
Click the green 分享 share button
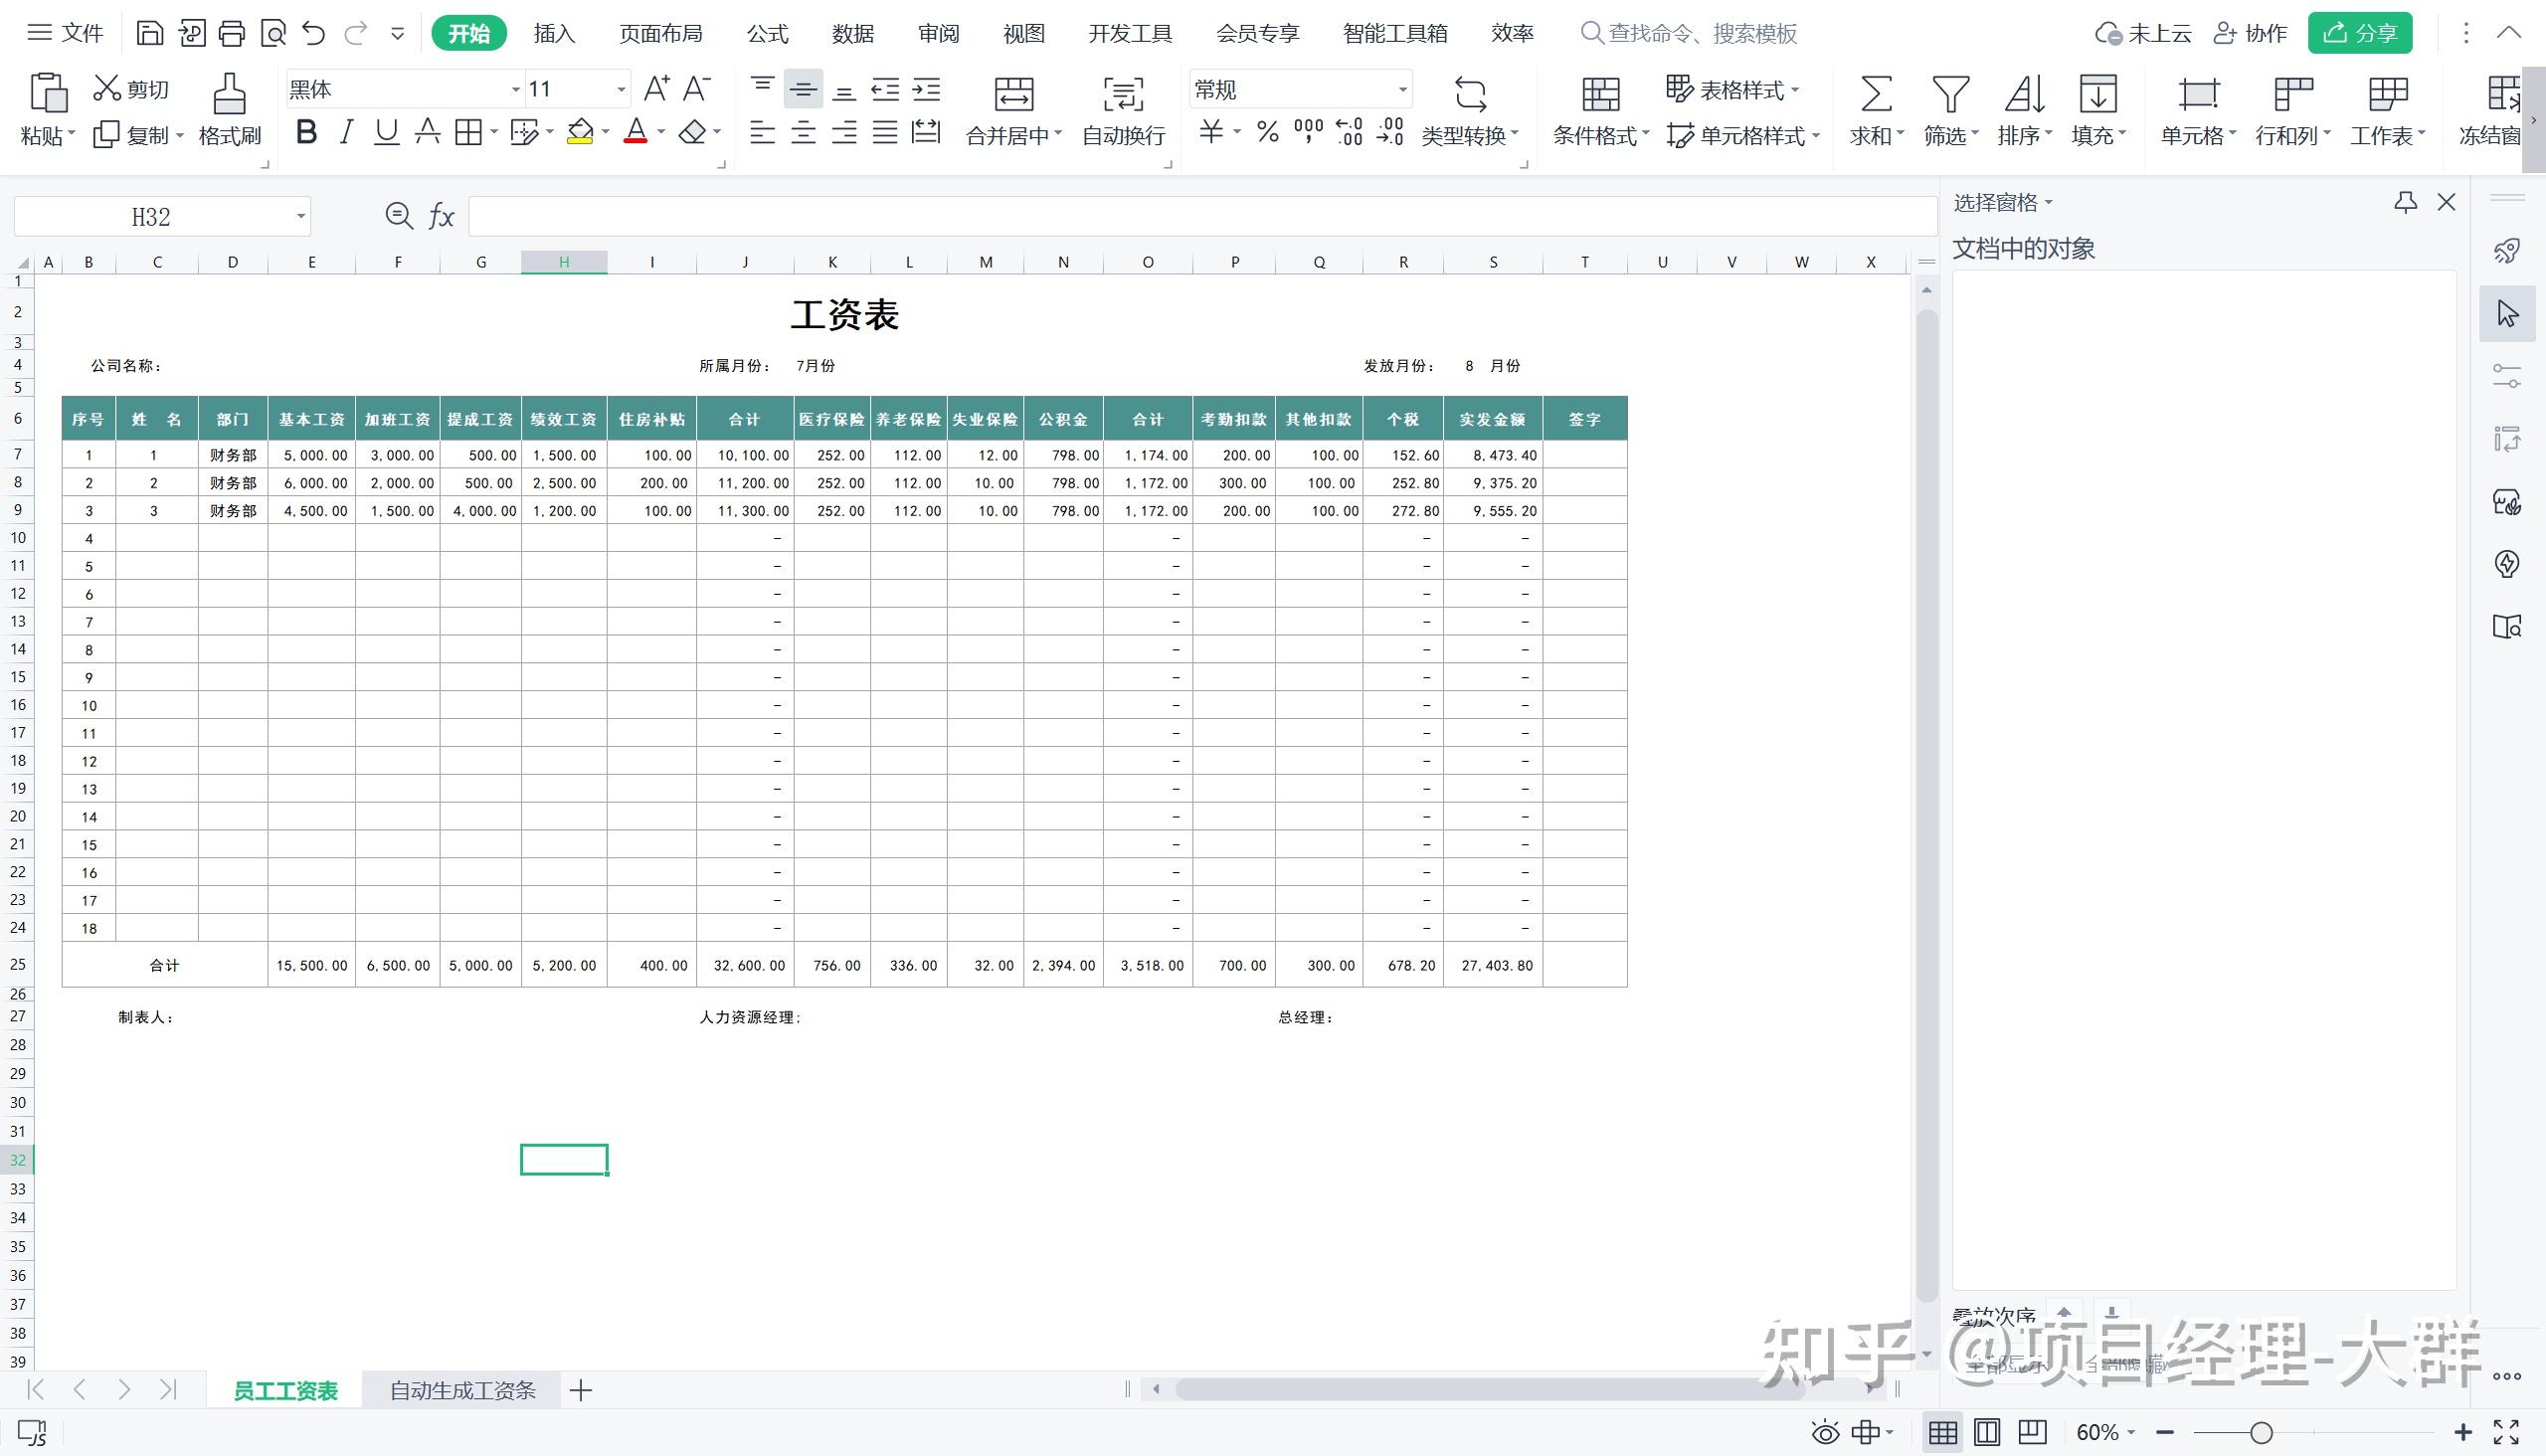tap(2359, 33)
